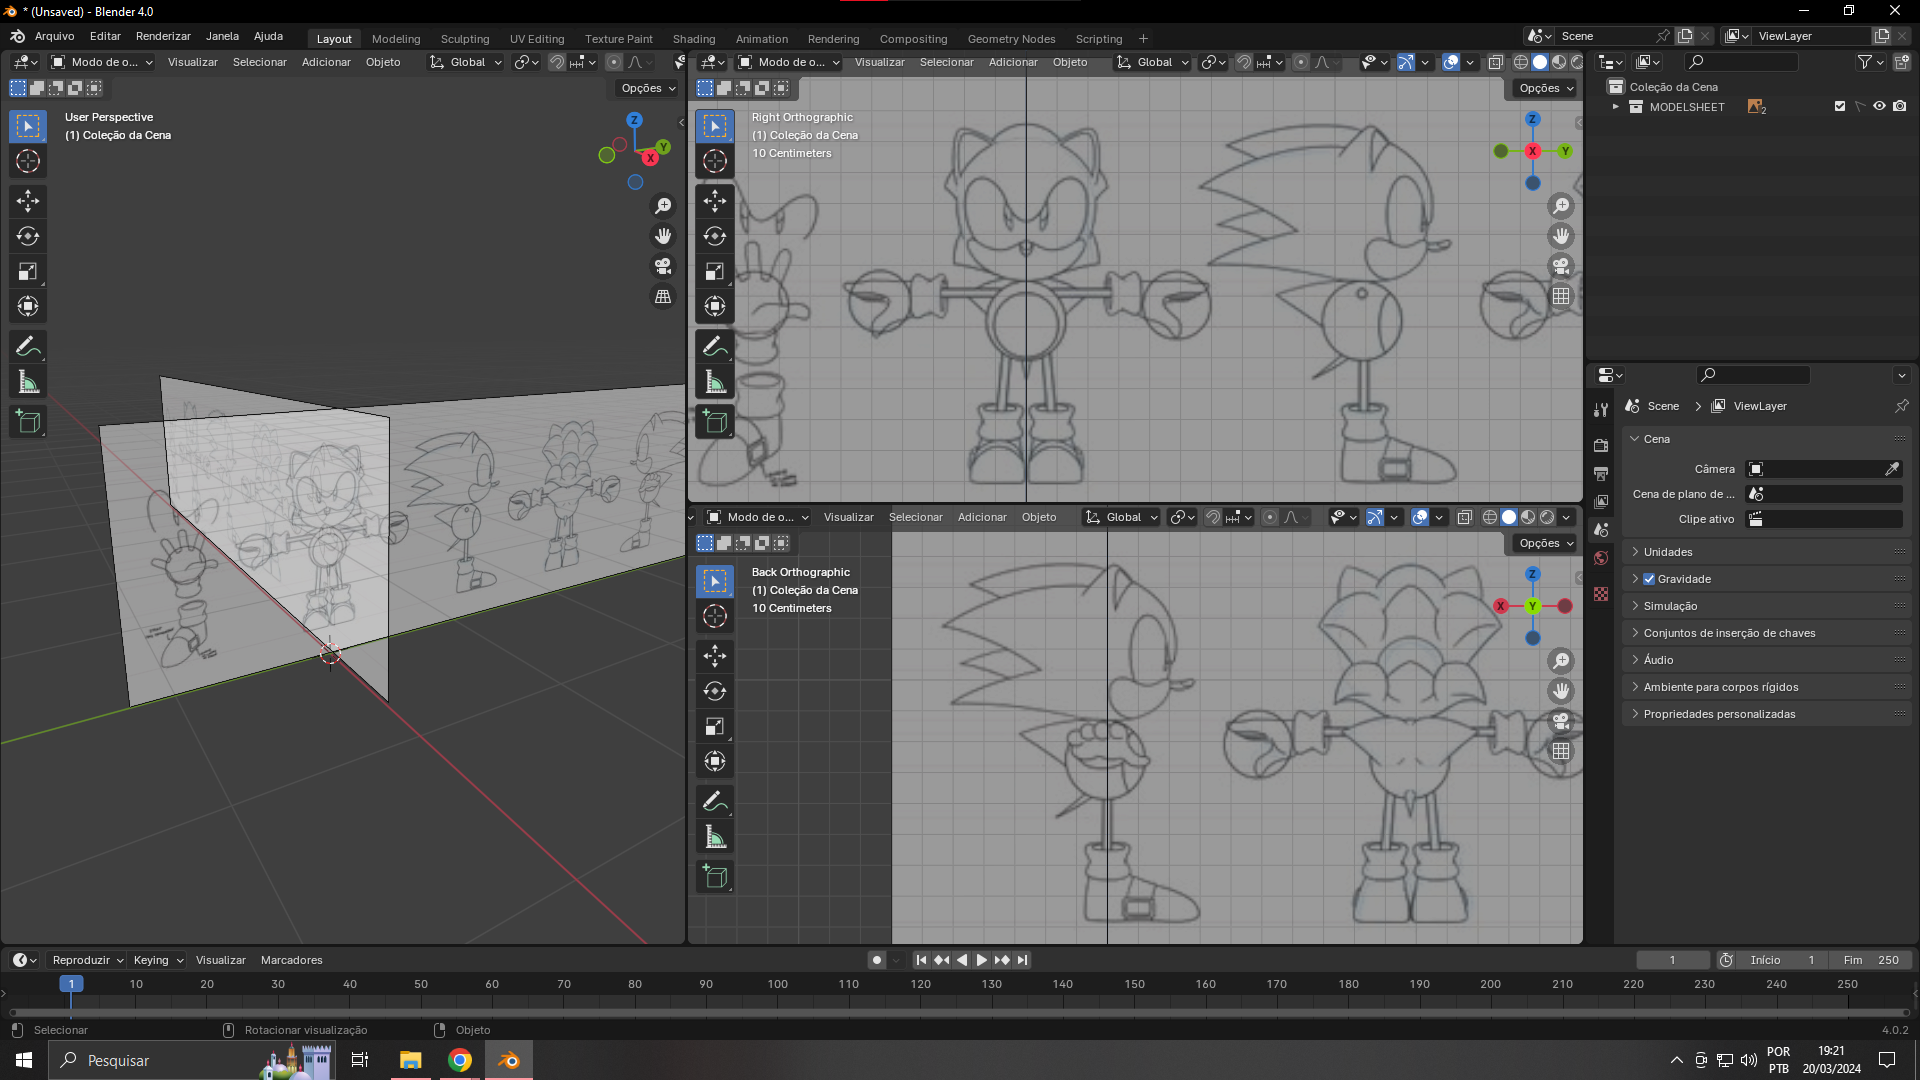
Task: Launch Google Chrome from the taskbar
Action: coord(460,1060)
